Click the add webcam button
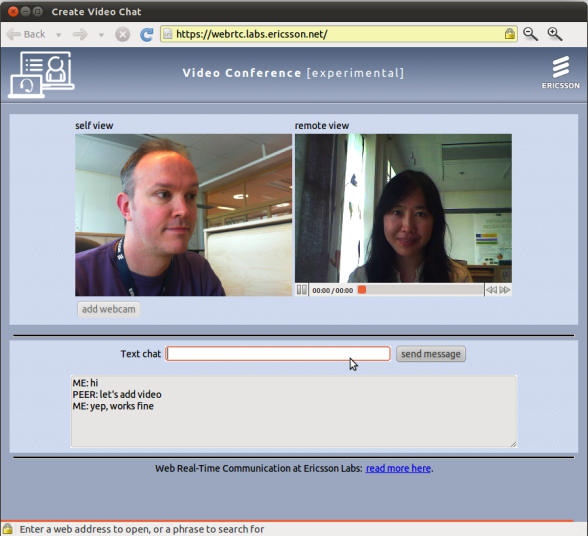 (x=109, y=309)
